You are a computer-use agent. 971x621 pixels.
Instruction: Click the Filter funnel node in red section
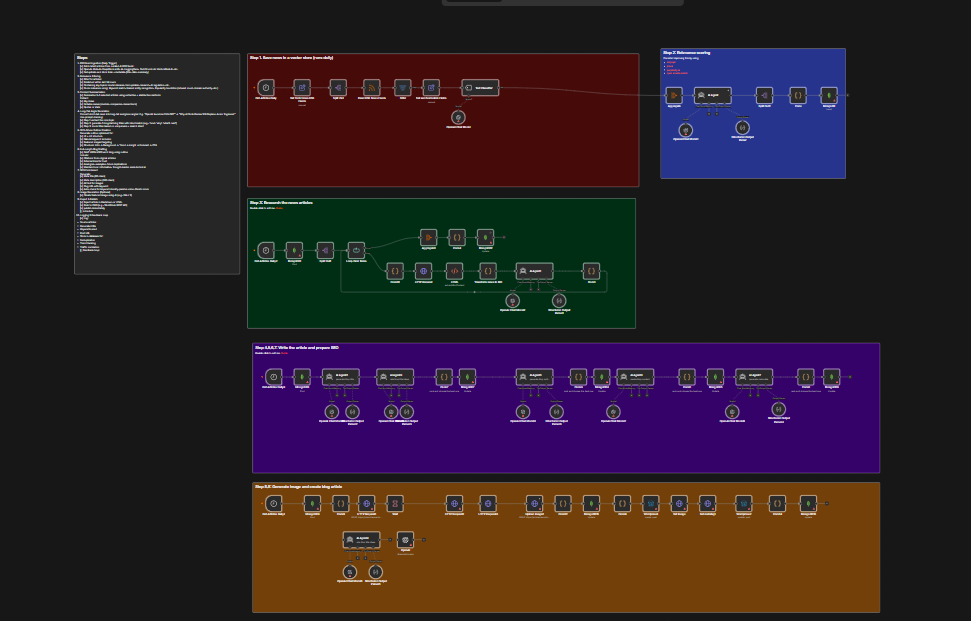click(403, 87)
